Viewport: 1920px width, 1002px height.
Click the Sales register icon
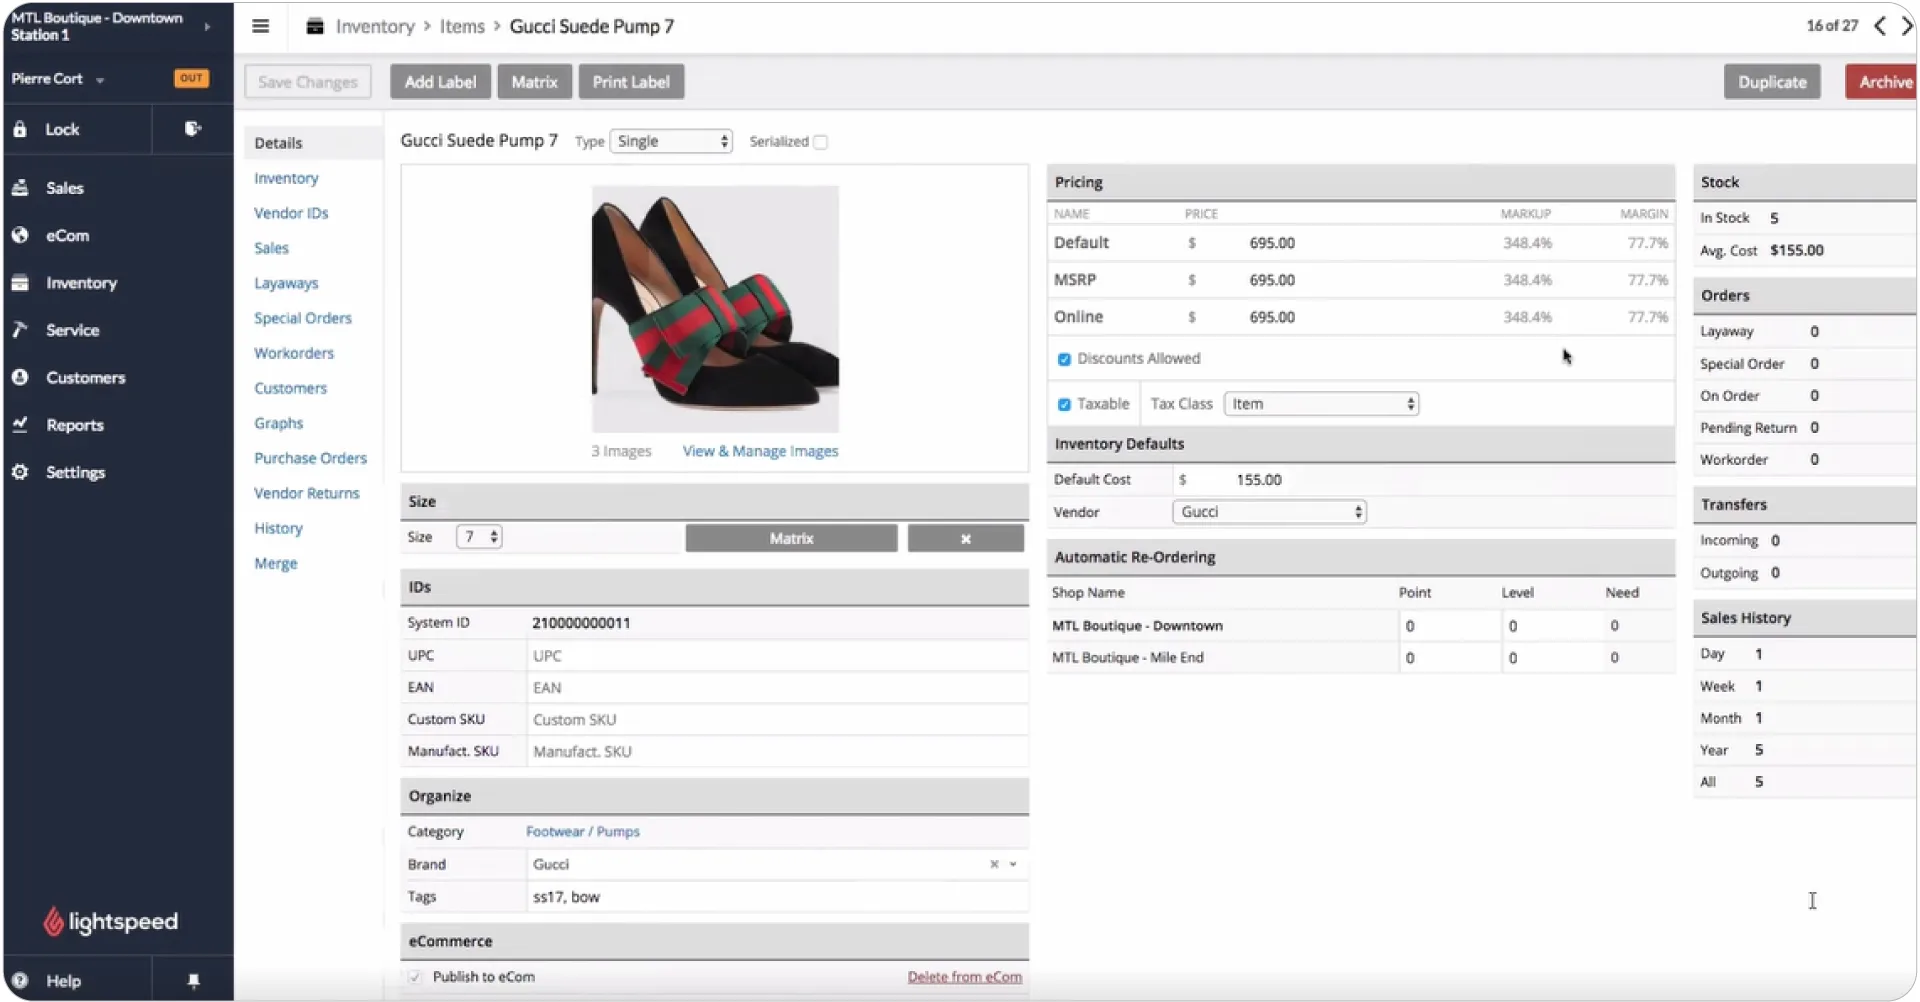coord(20,187)
